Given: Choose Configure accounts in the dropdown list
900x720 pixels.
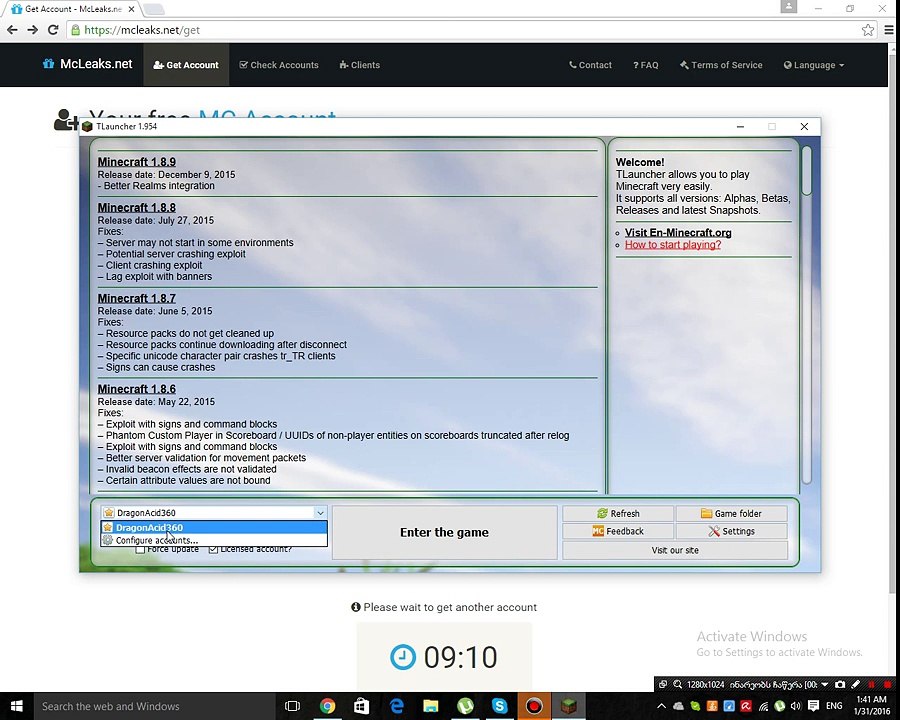Looking at the screenshot, I should [x=214, y=540].
